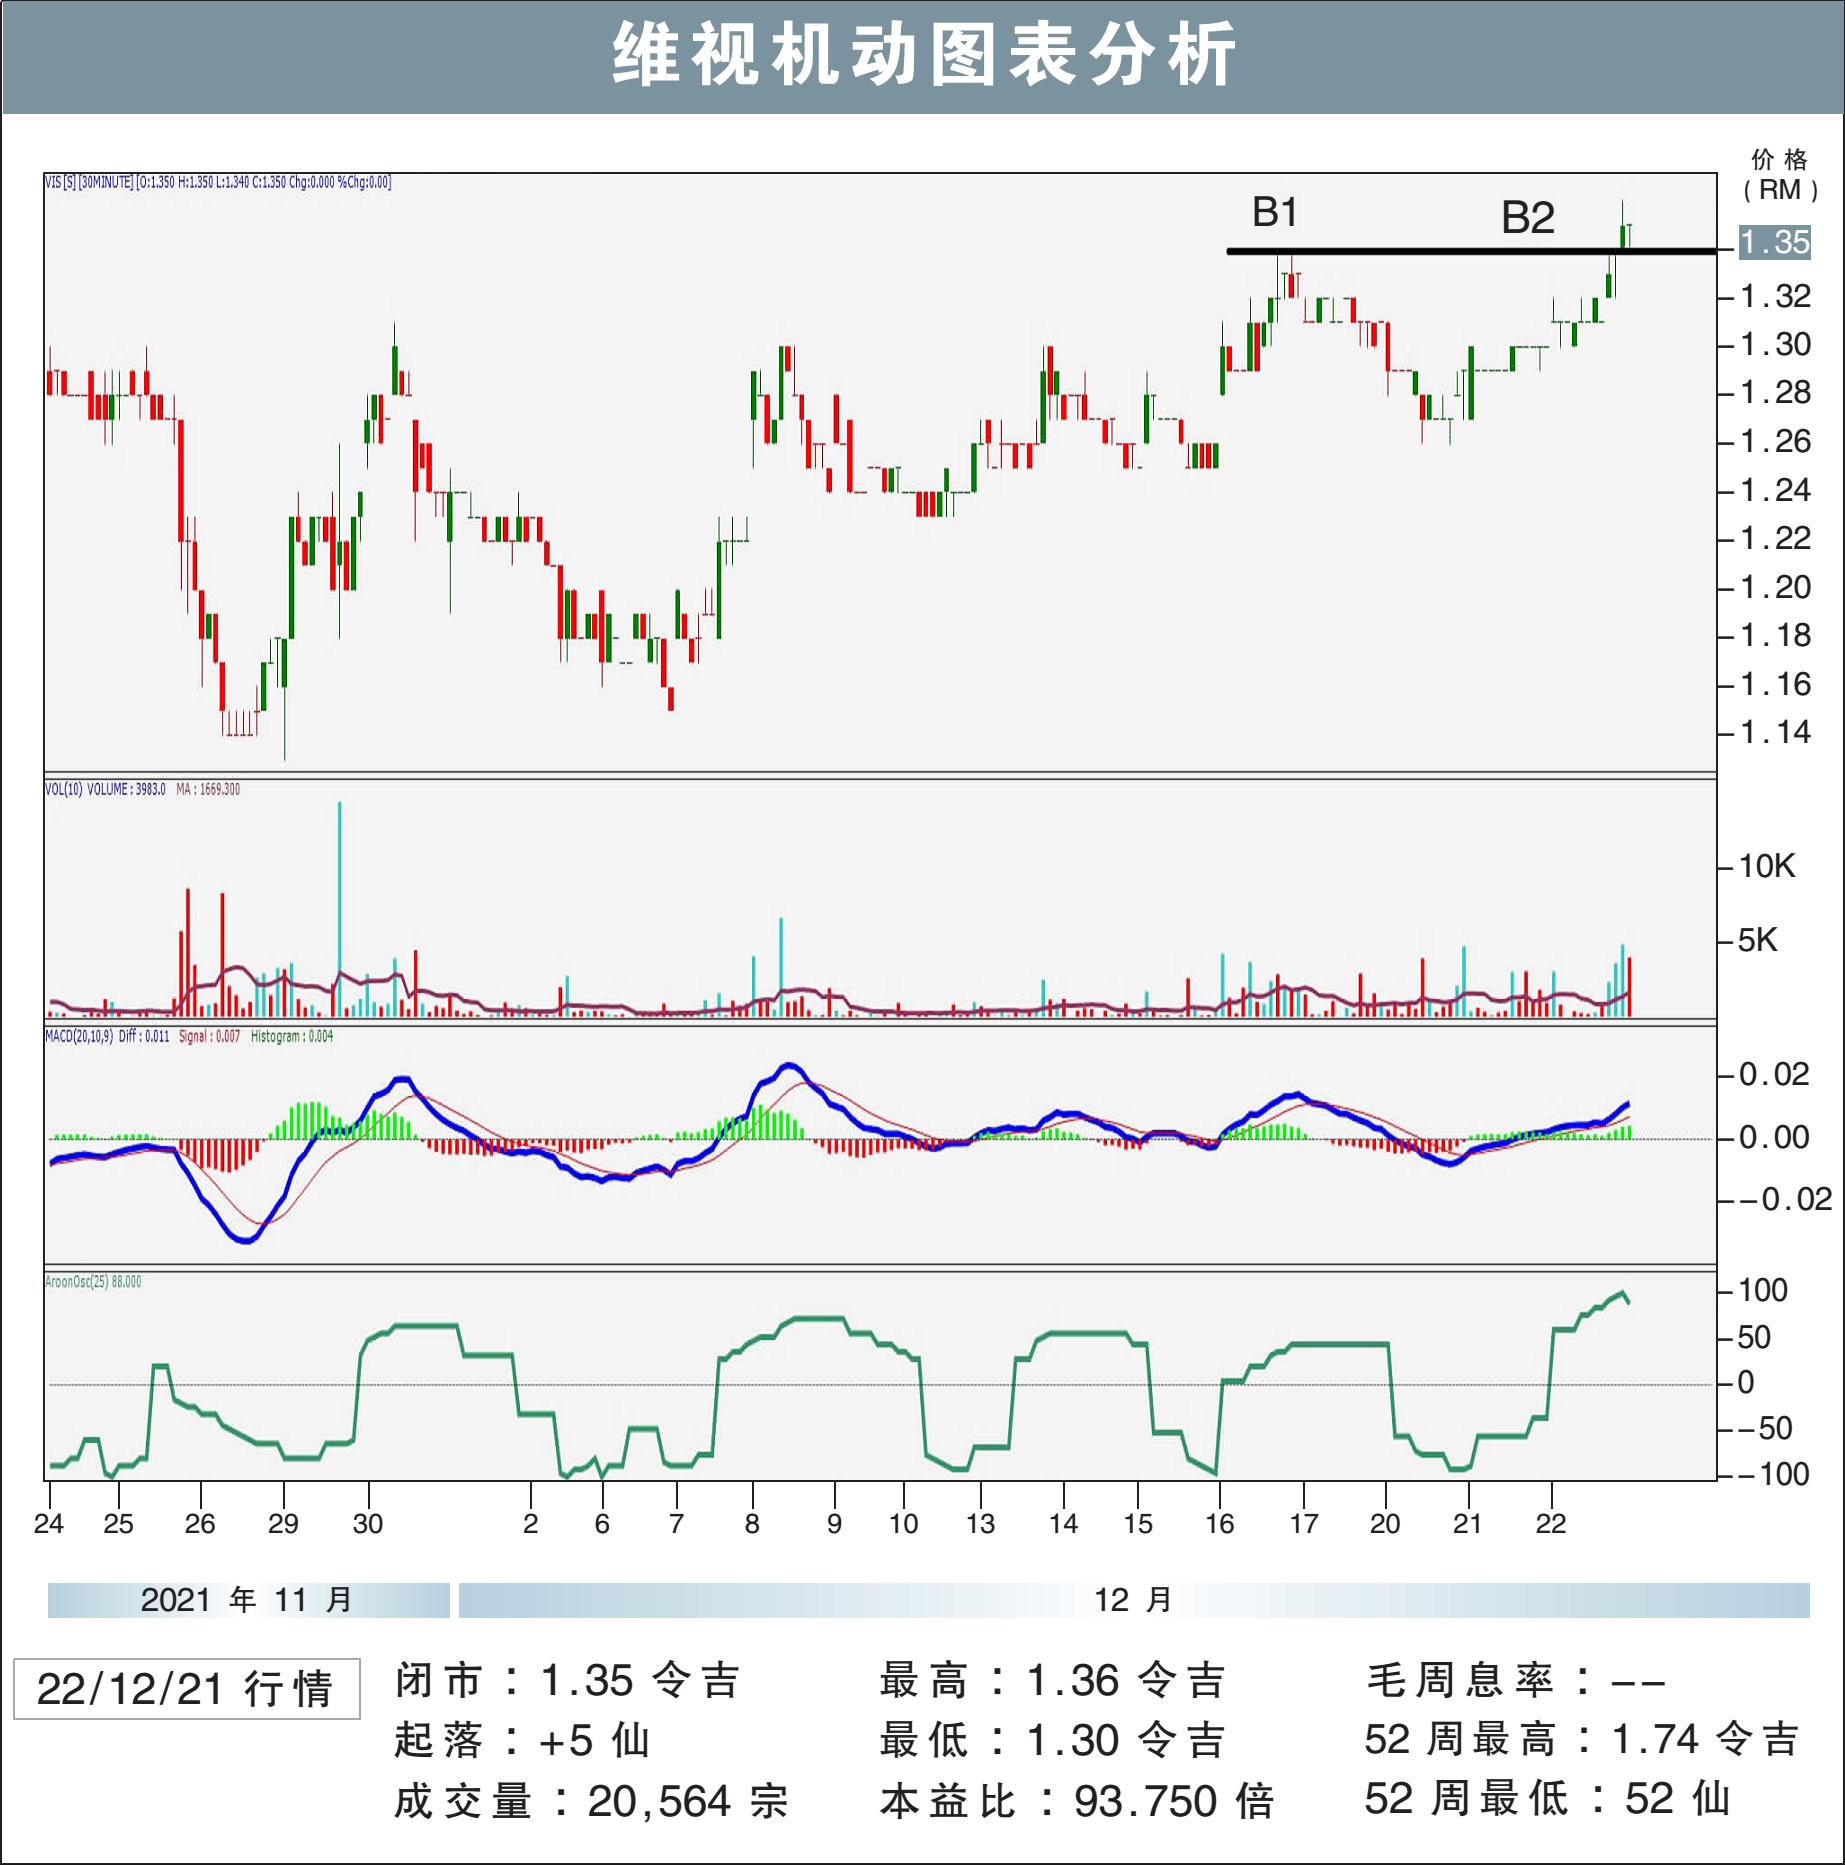Click the closing price 闭市：1.35 令吉
Viewport: 1845px width, 1866px height.
click(567, 1680)
